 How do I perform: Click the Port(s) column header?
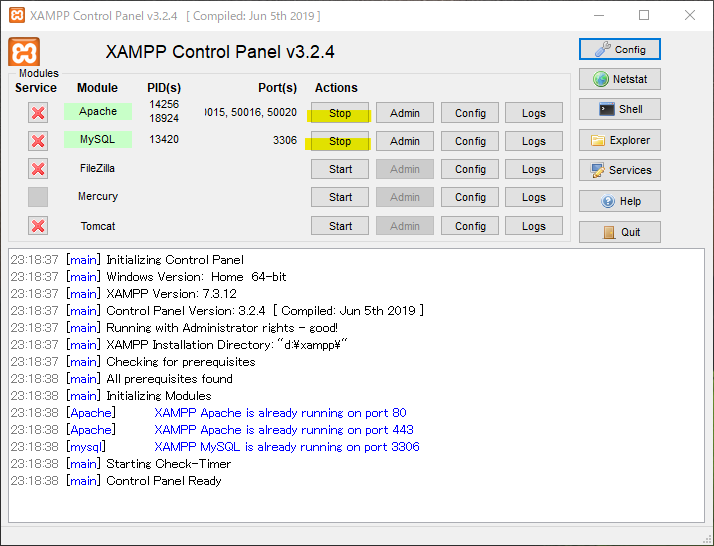click(x=277, y=87)
